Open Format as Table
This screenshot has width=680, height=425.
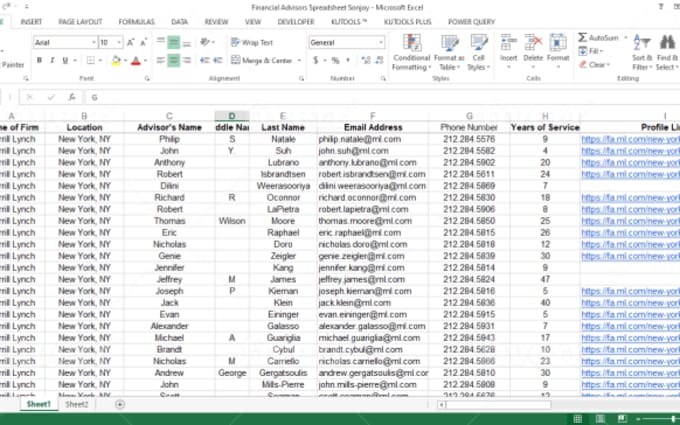449,52
